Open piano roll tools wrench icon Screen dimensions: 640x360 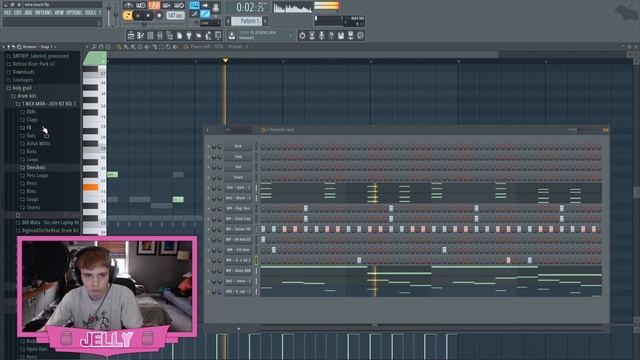pos(95,47)
